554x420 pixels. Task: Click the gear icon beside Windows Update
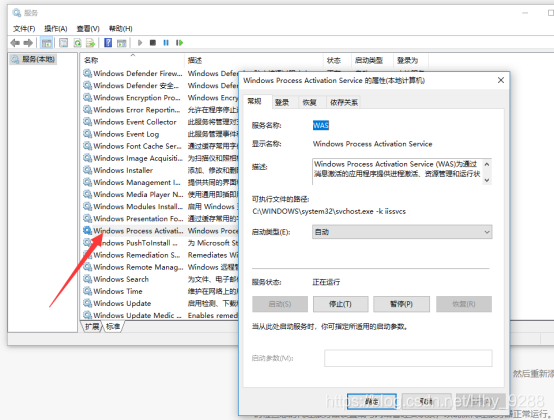[x=87, y=303]
